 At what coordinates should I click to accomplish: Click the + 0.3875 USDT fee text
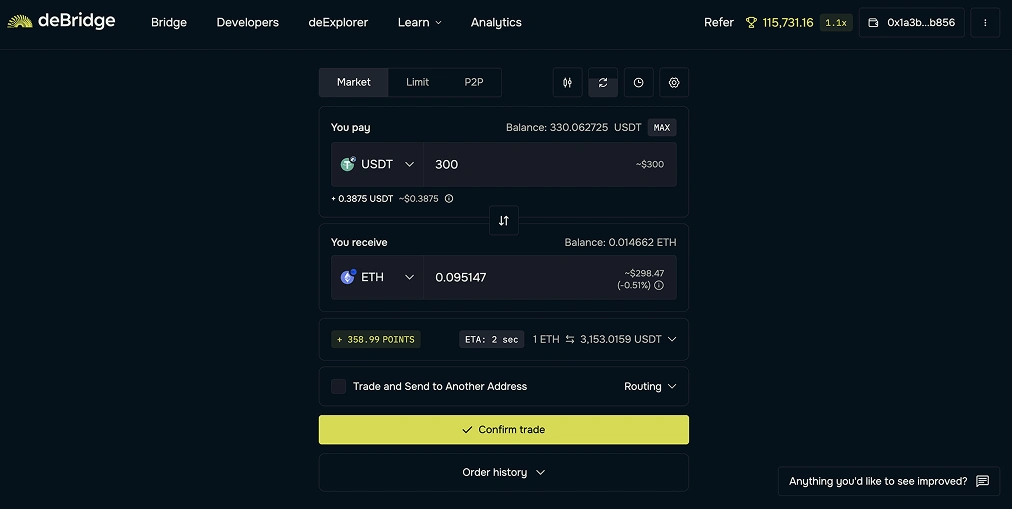362,199
